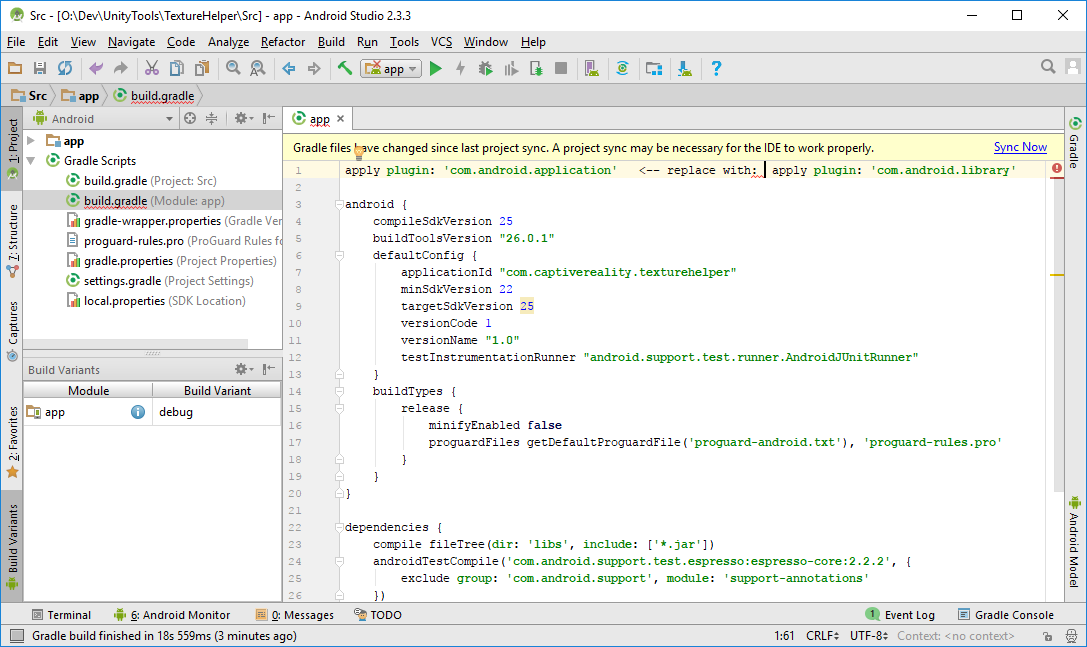
Task: Fold the android block at line 3
Action: (339, 205)
